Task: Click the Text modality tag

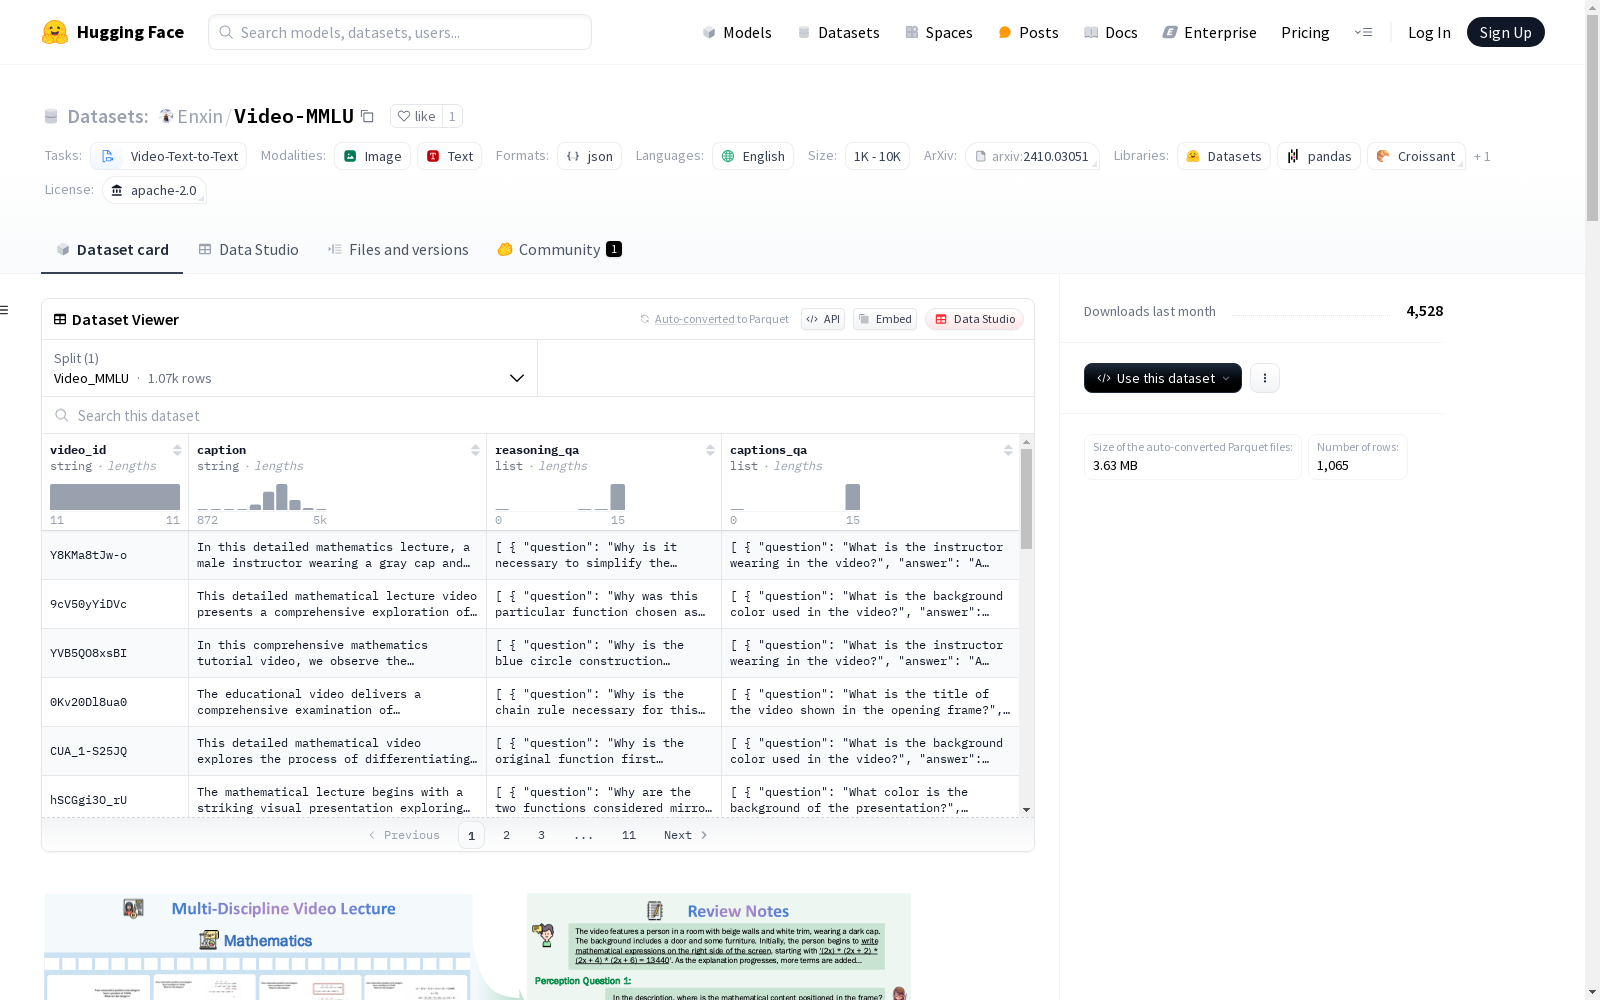Action: click(x=450, y=156)
